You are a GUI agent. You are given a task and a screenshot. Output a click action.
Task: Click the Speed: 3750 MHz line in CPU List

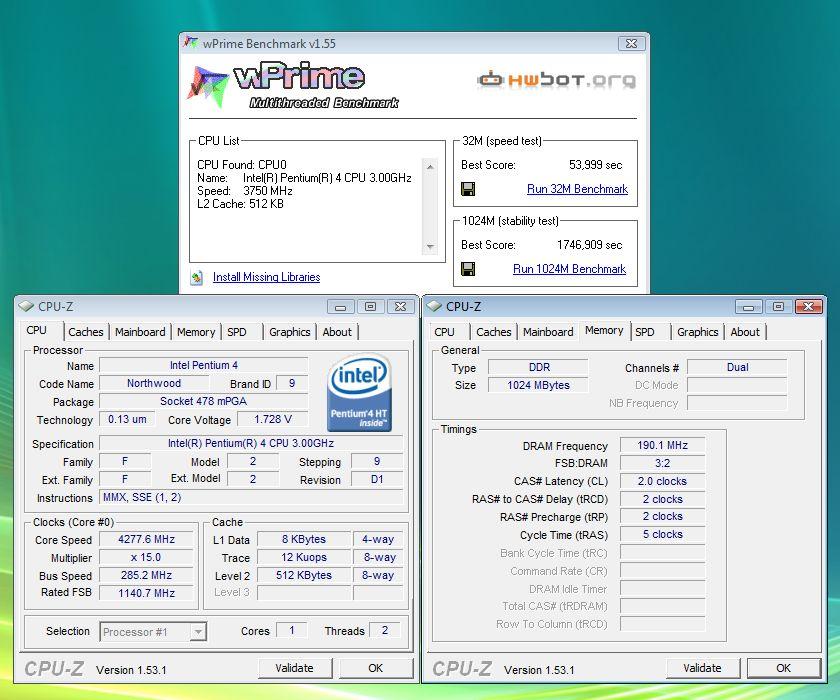pos(245,191)
